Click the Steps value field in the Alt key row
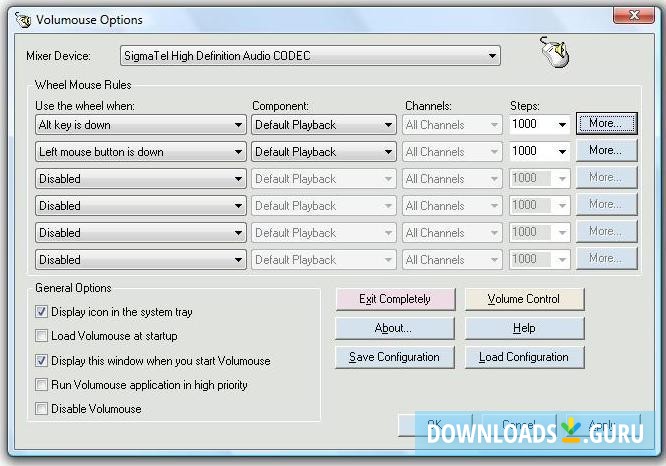The width and height of the screenshot is (666, 466). point(532,124)
